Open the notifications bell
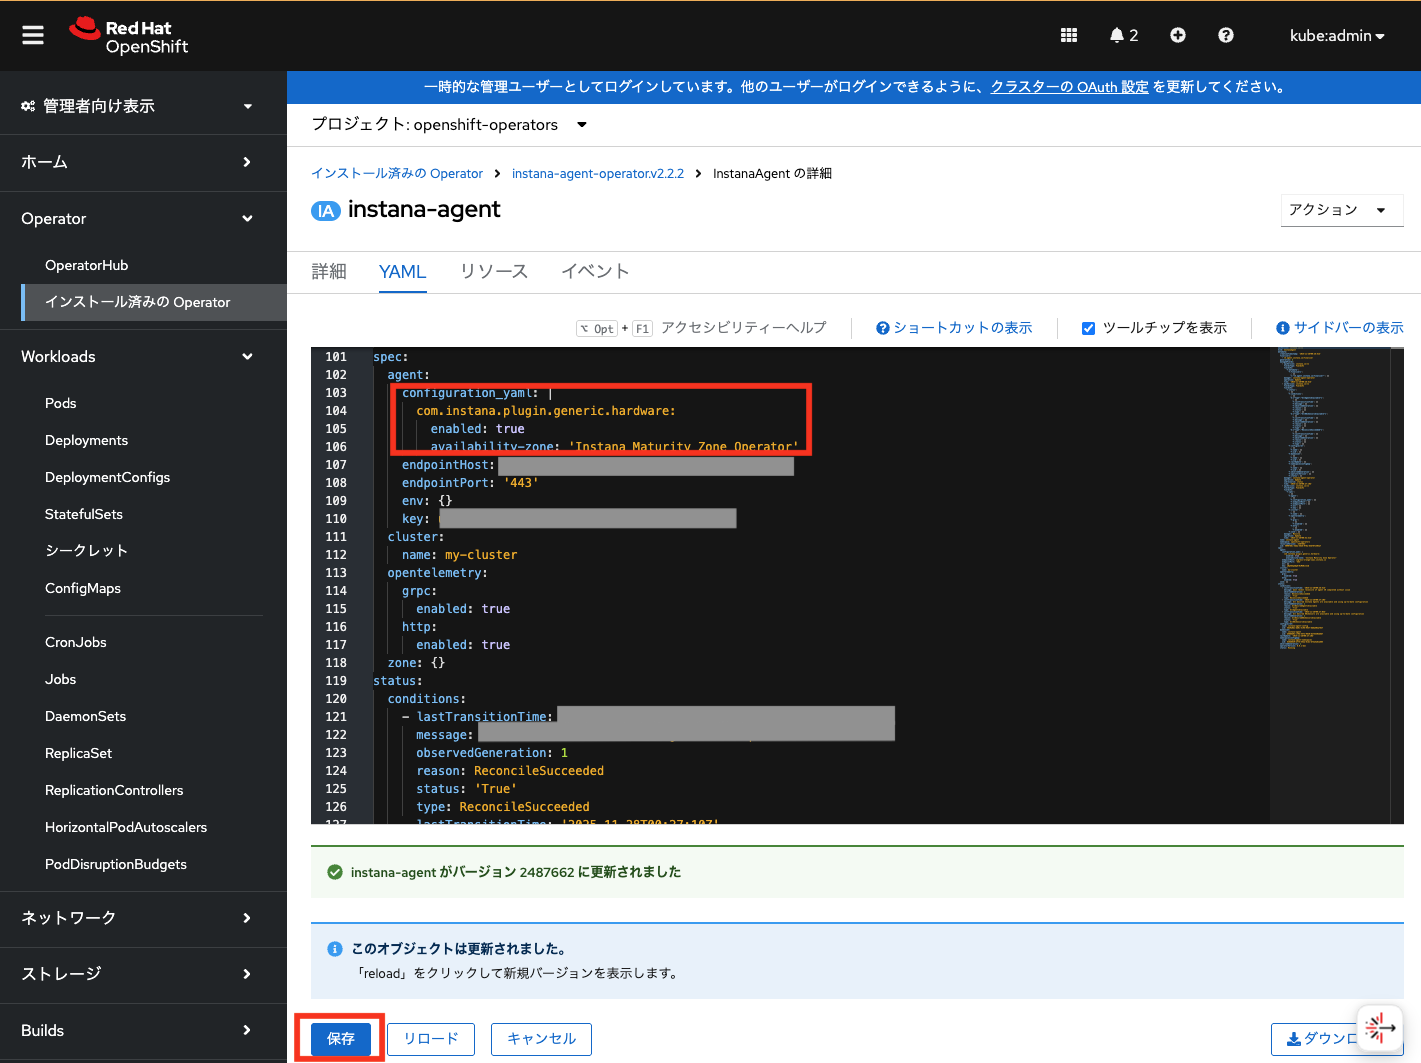 coord(1124,35)
